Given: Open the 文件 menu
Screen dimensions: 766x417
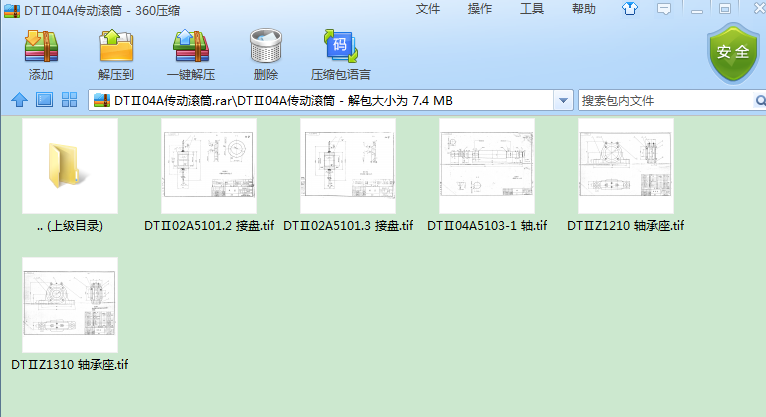Looking at the screenshot, I should pos(428,9).
